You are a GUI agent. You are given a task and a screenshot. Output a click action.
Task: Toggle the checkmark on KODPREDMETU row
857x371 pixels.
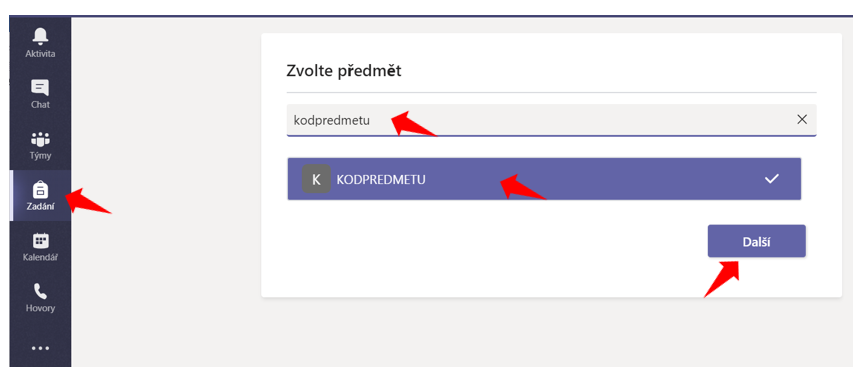click(771, 179)
